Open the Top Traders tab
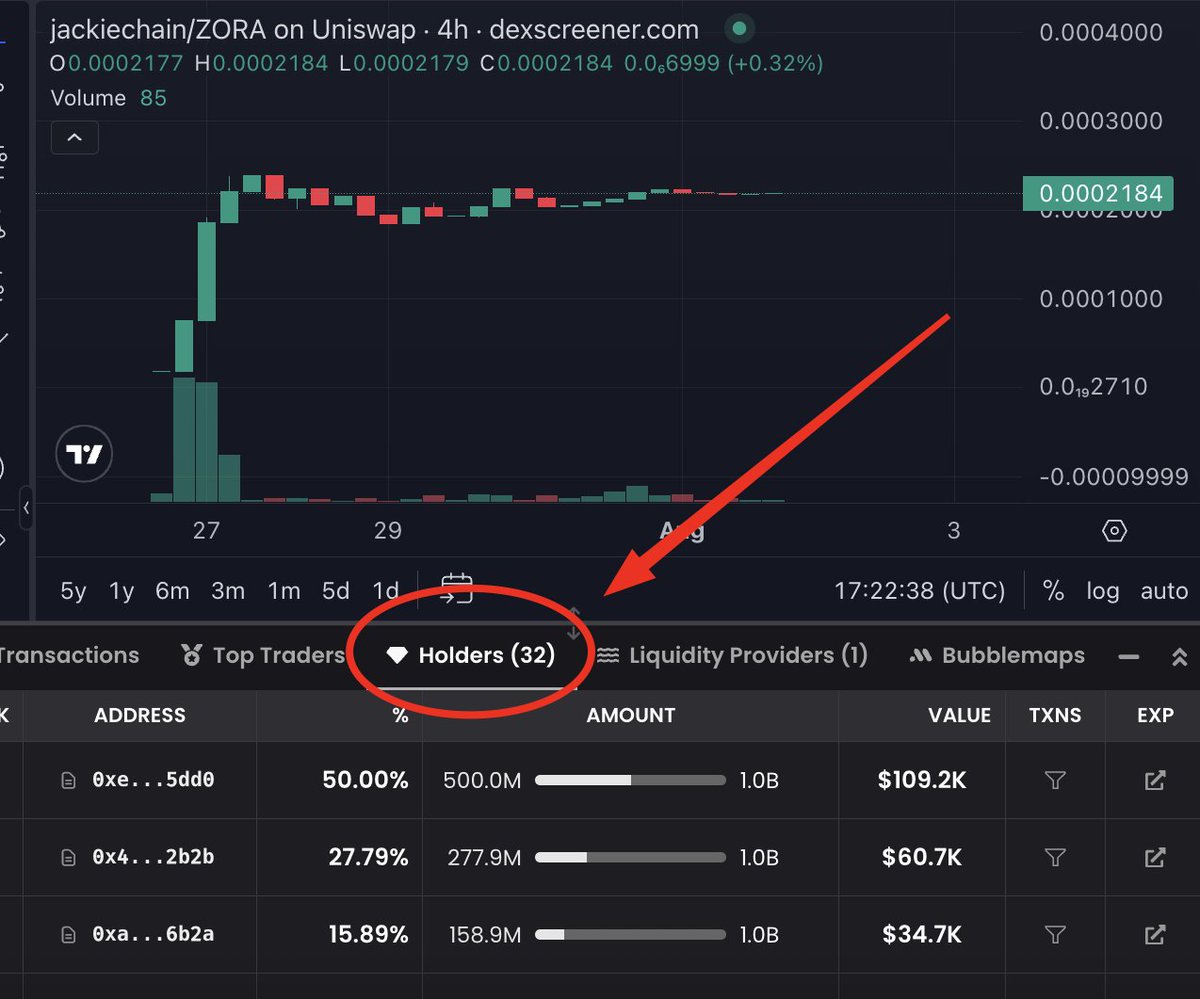The image size is (1200, 999). tap(263, 656)
